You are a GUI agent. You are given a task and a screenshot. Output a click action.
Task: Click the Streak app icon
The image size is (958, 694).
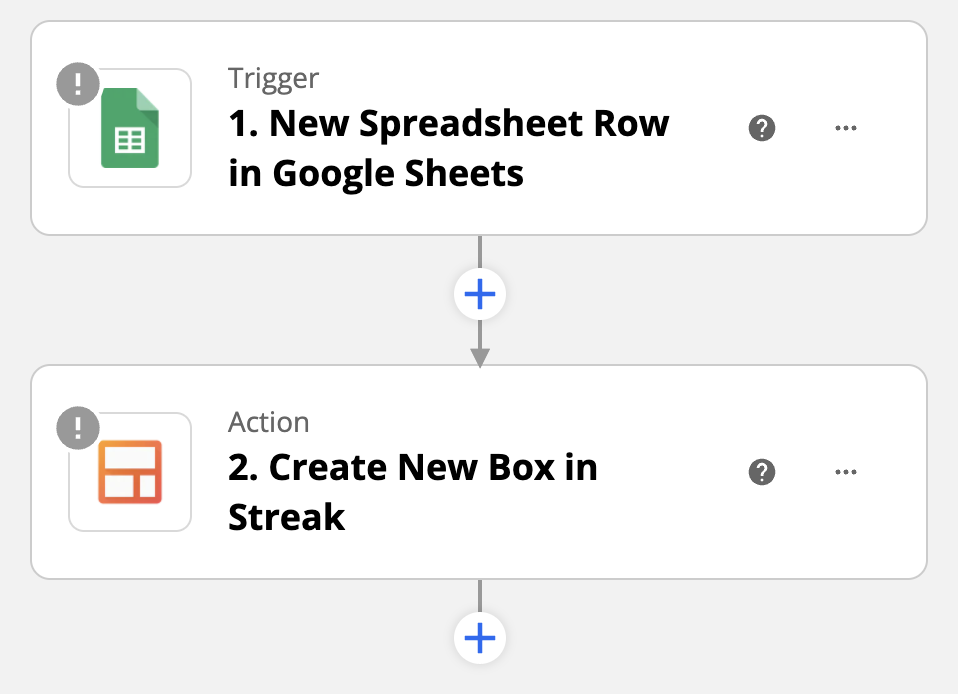[x=130, y=472]
